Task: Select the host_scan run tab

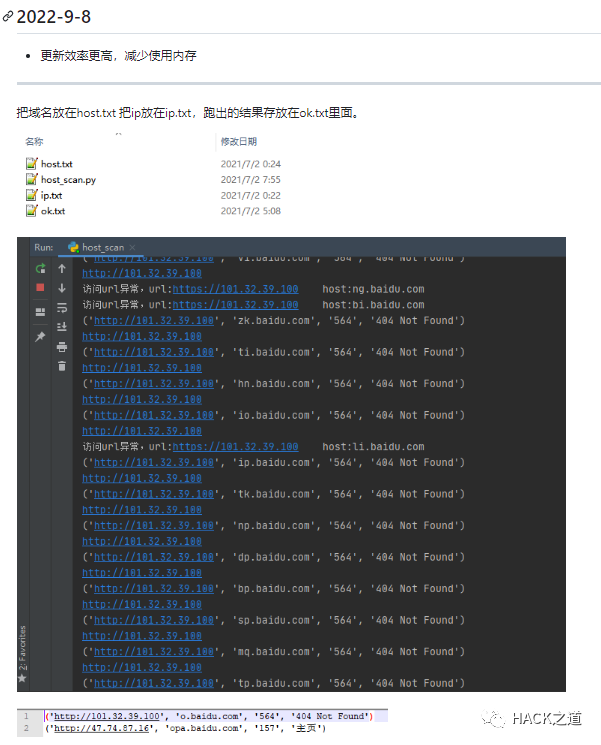Action: (x=103, y=248)
